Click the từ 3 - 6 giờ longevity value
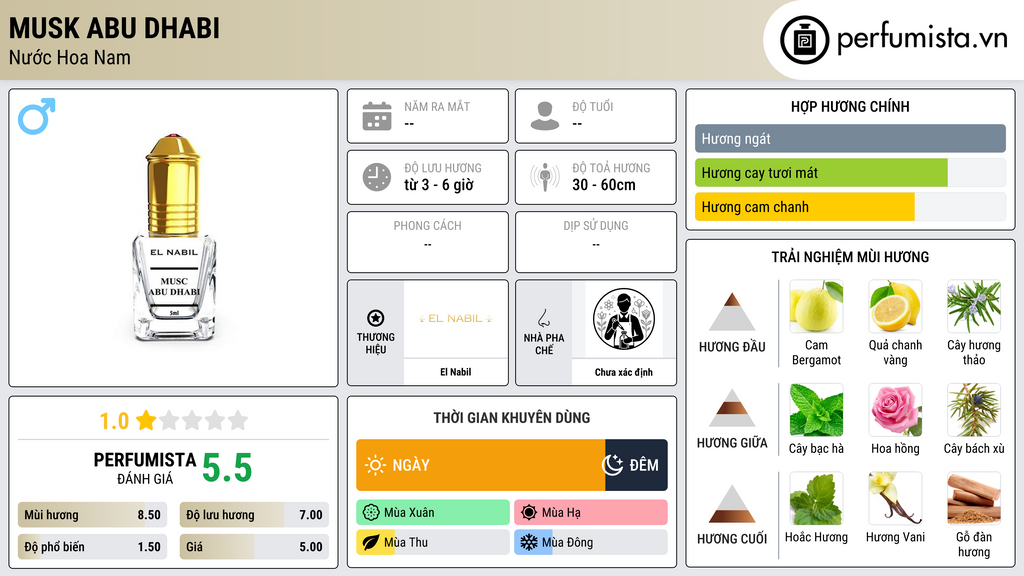The width and height of the screenshot is (1024, 576). click(x=439, y=185)
